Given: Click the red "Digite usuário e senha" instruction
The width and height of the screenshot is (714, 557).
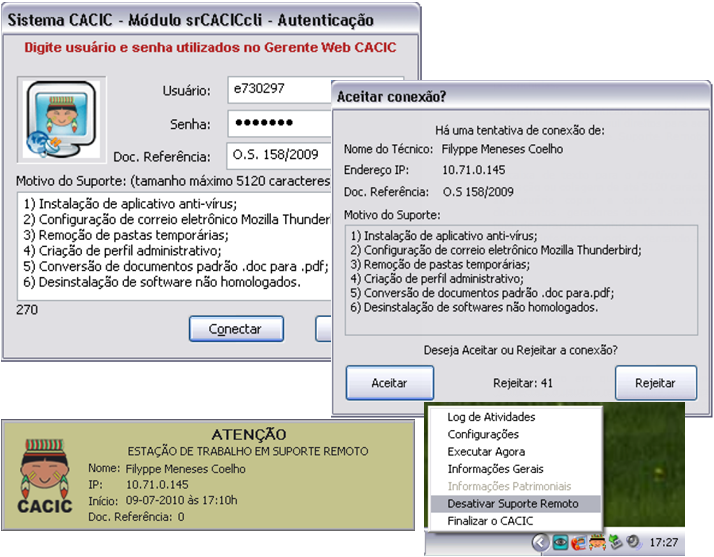Looking at the screenshot, I should coord(210,47).
